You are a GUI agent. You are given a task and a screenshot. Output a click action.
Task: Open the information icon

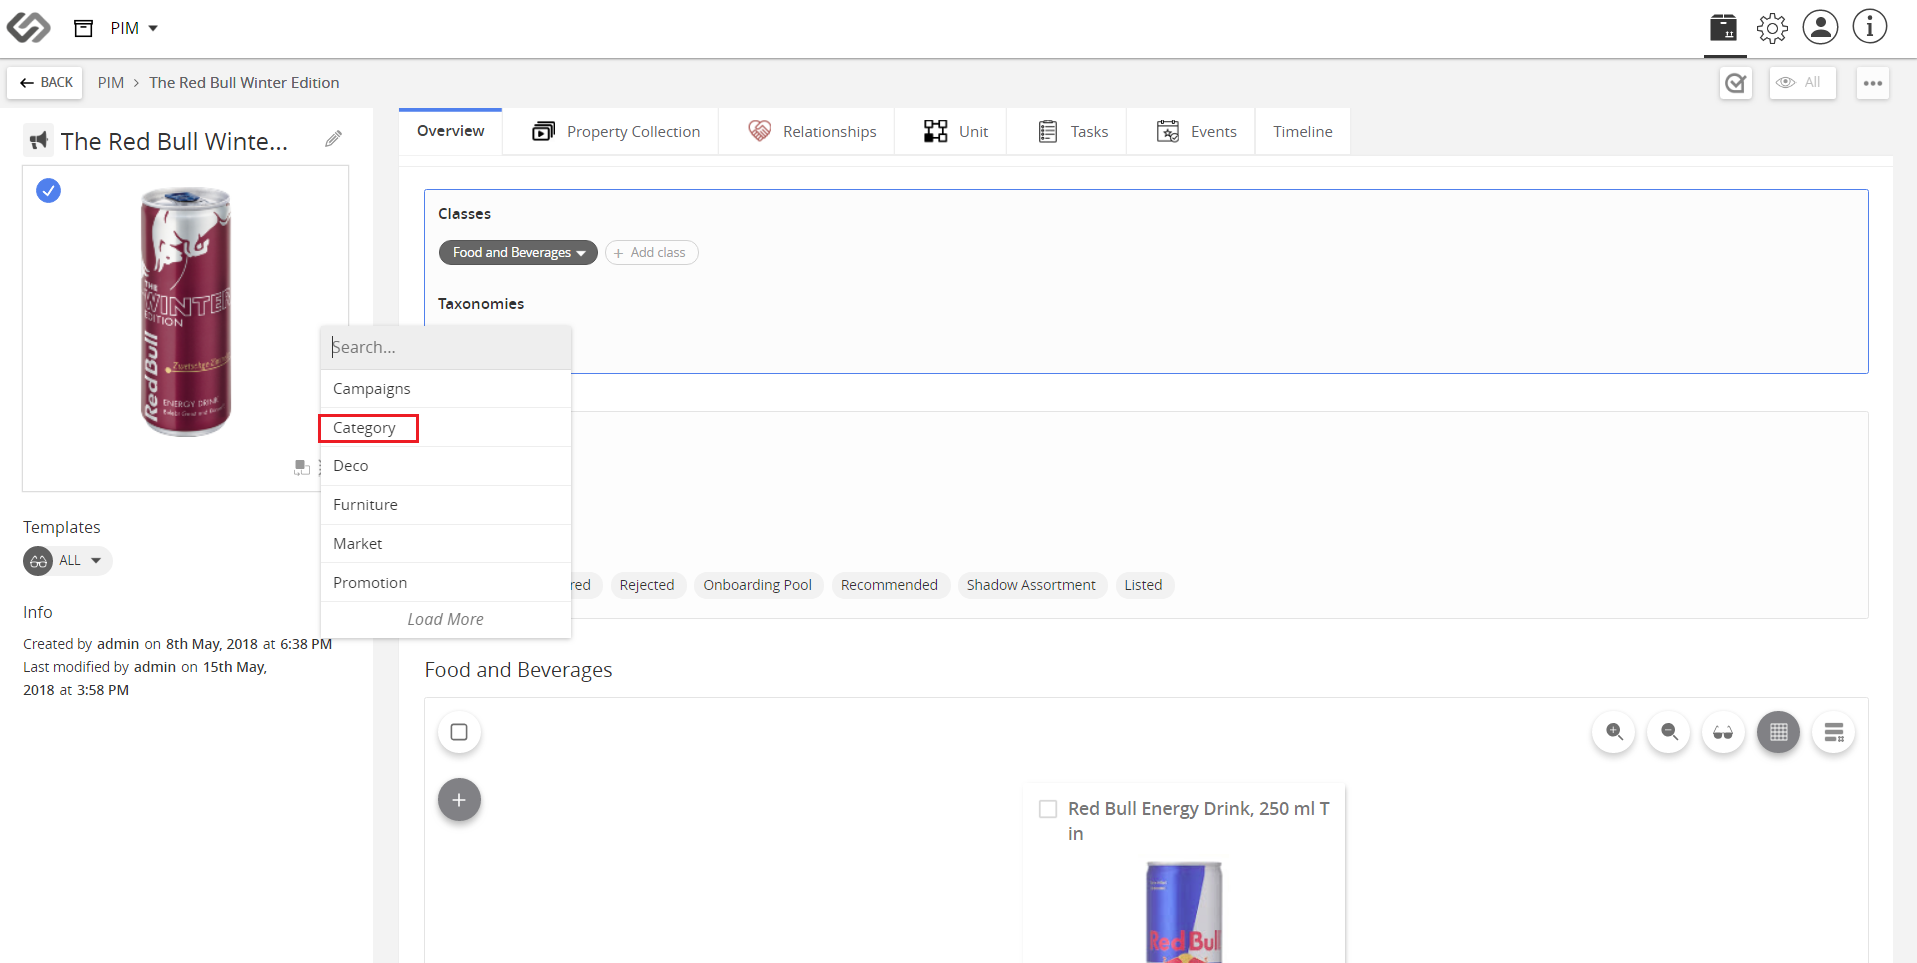(x=1869, y=27)
